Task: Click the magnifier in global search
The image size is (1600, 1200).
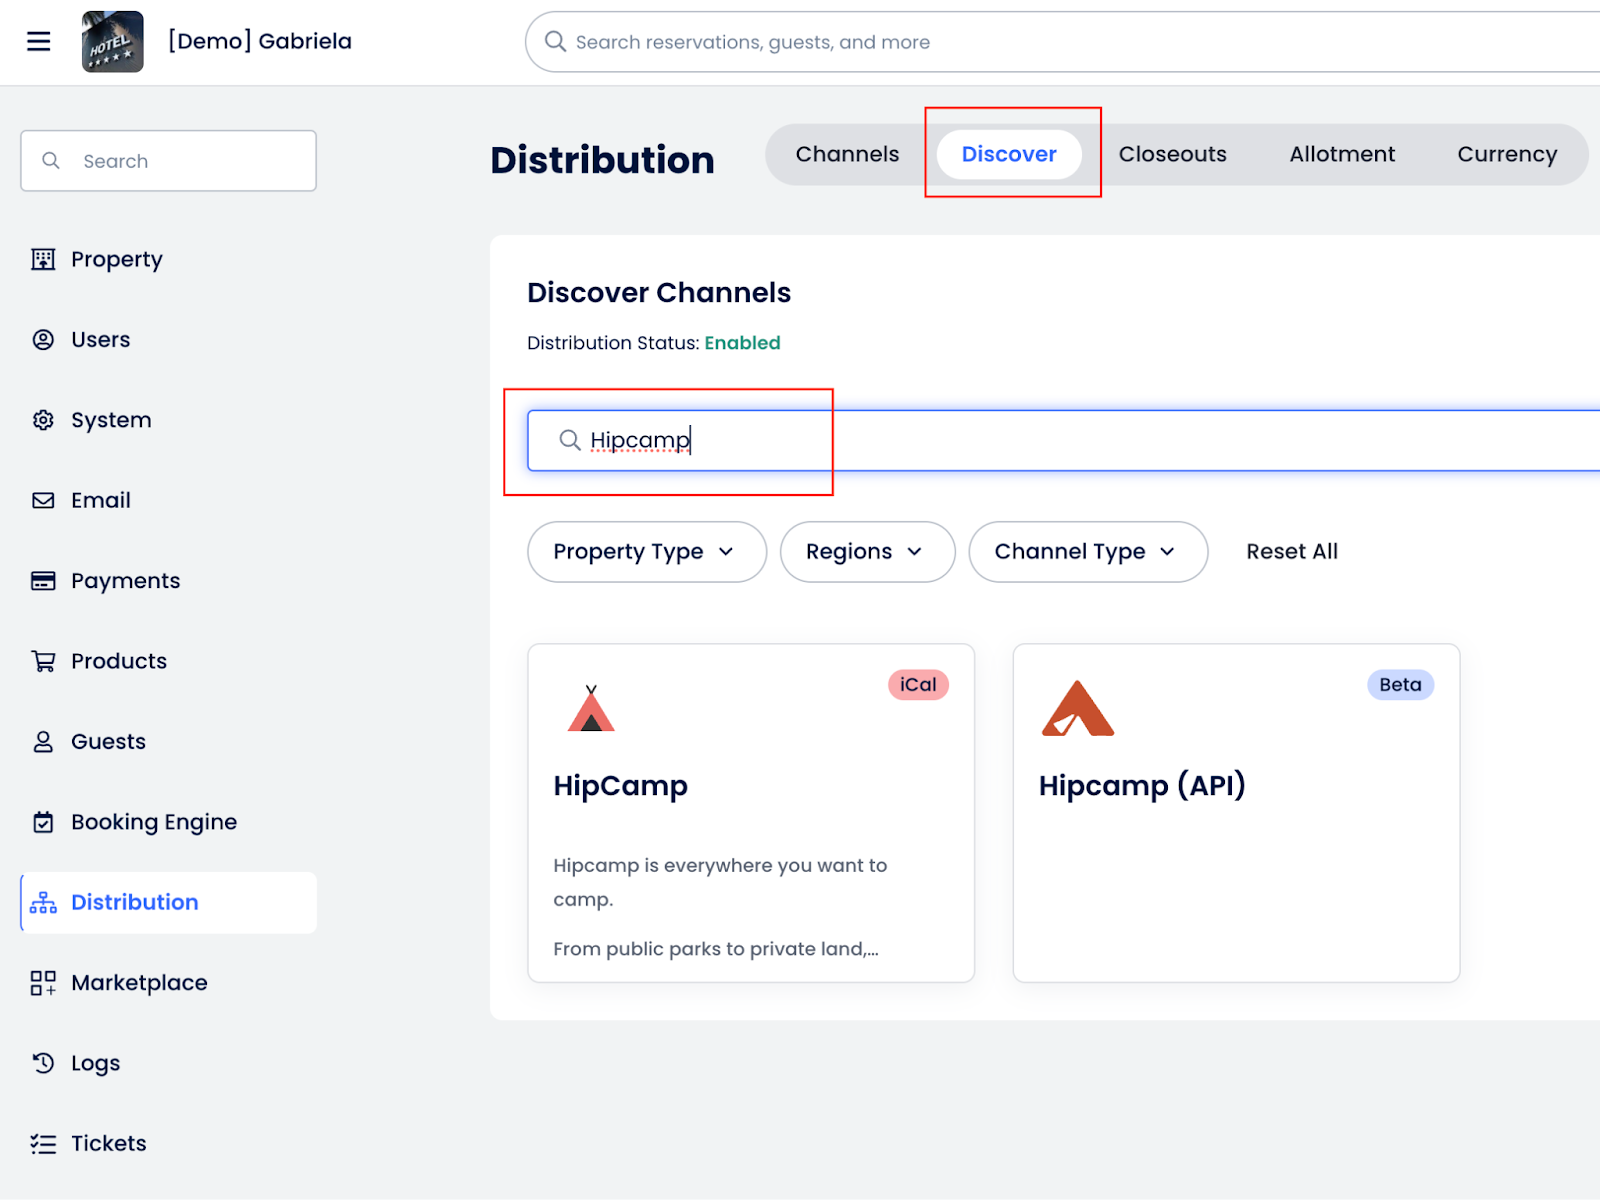Action: [x=555, y=41]
